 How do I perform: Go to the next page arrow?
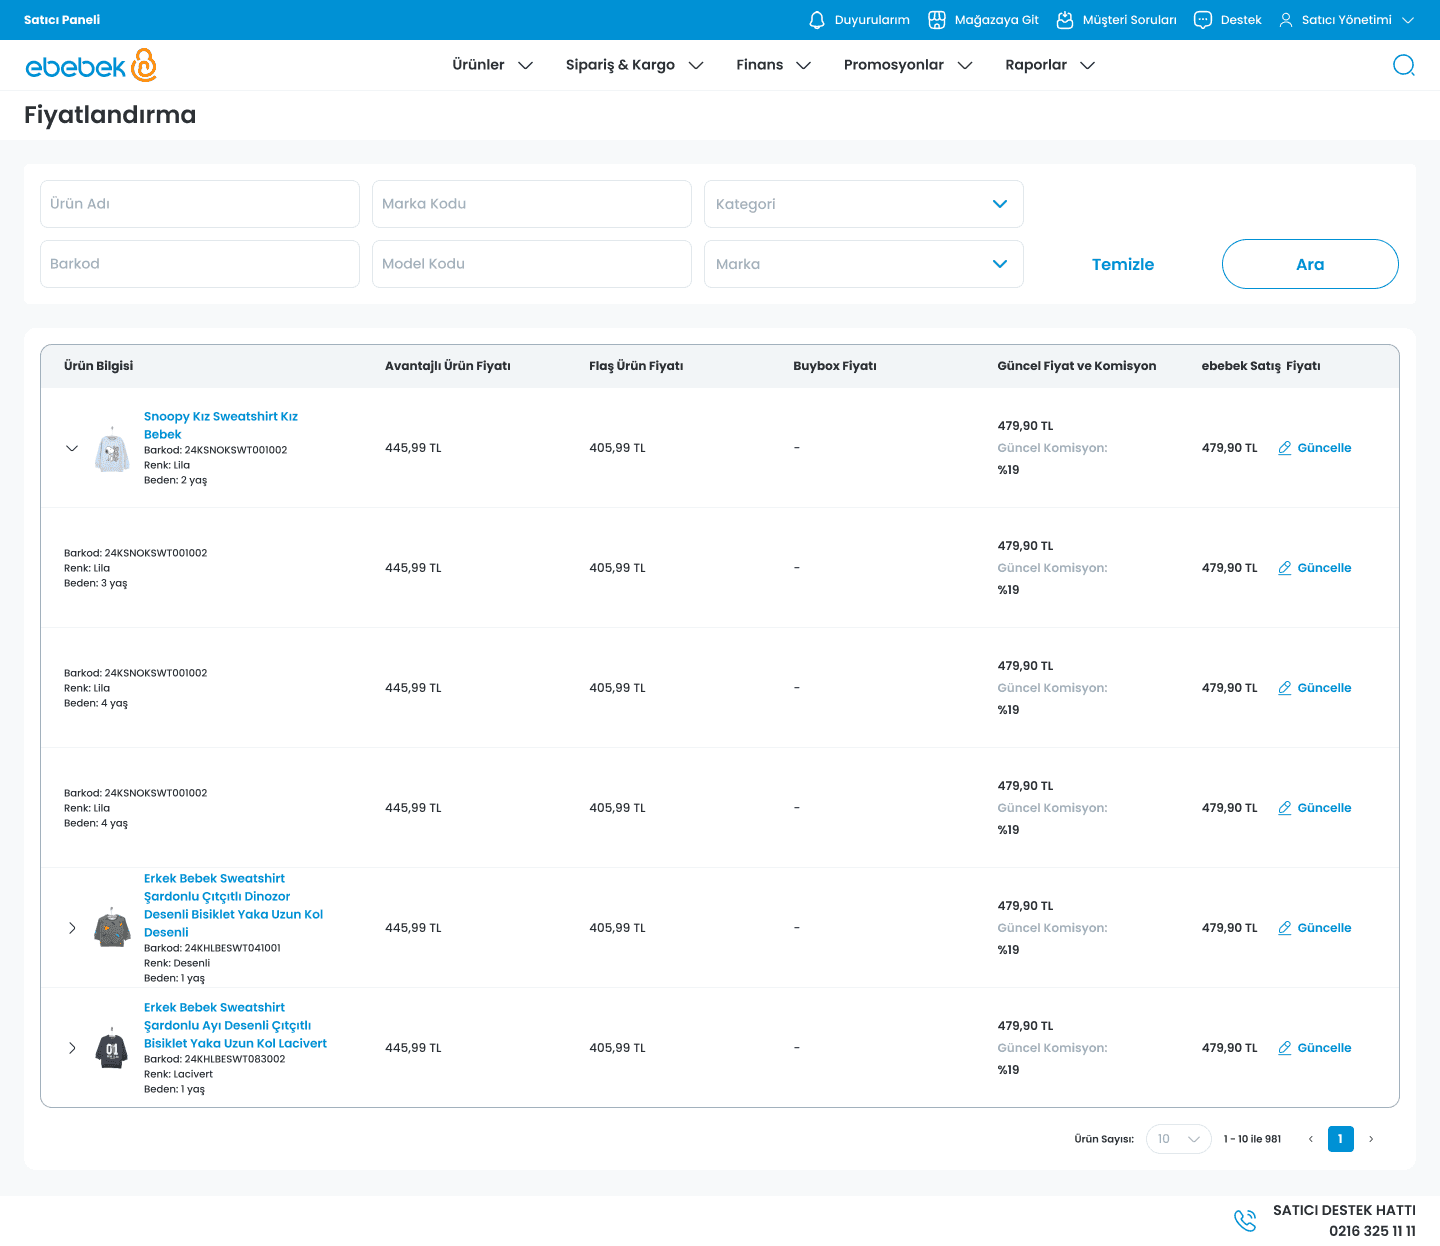[x=1371, y=1139]
